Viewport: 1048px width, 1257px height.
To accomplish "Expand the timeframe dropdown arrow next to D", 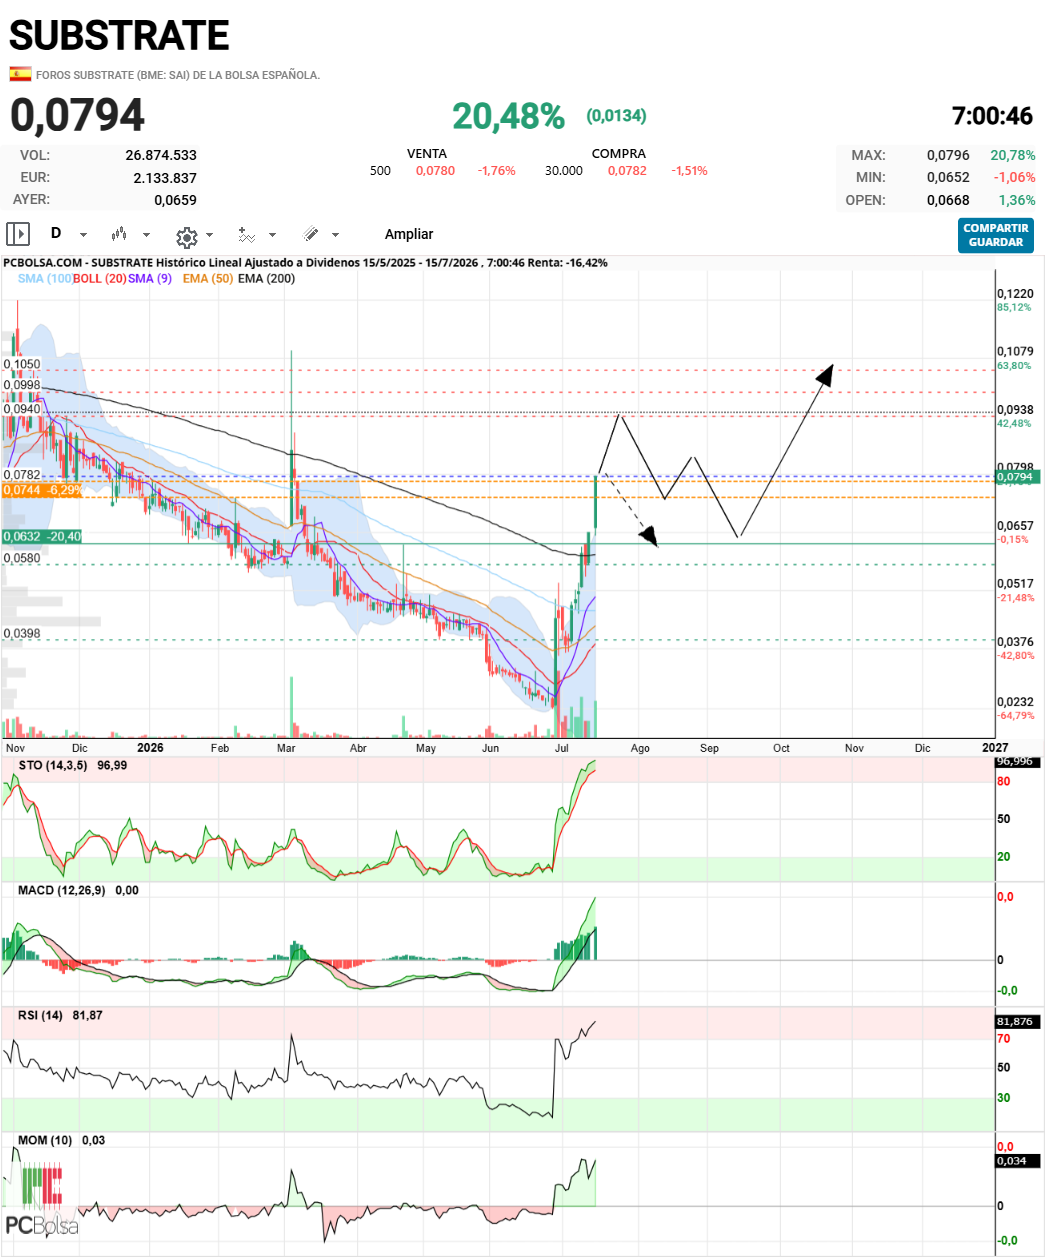I will coord(83,235).
